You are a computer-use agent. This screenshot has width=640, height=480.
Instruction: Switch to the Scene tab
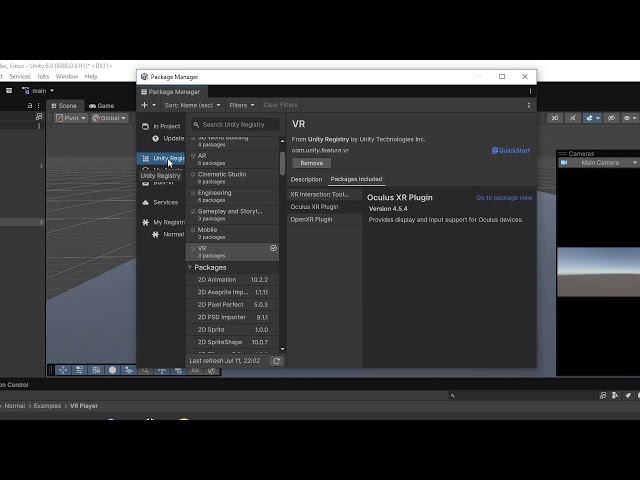coord(64,106)
